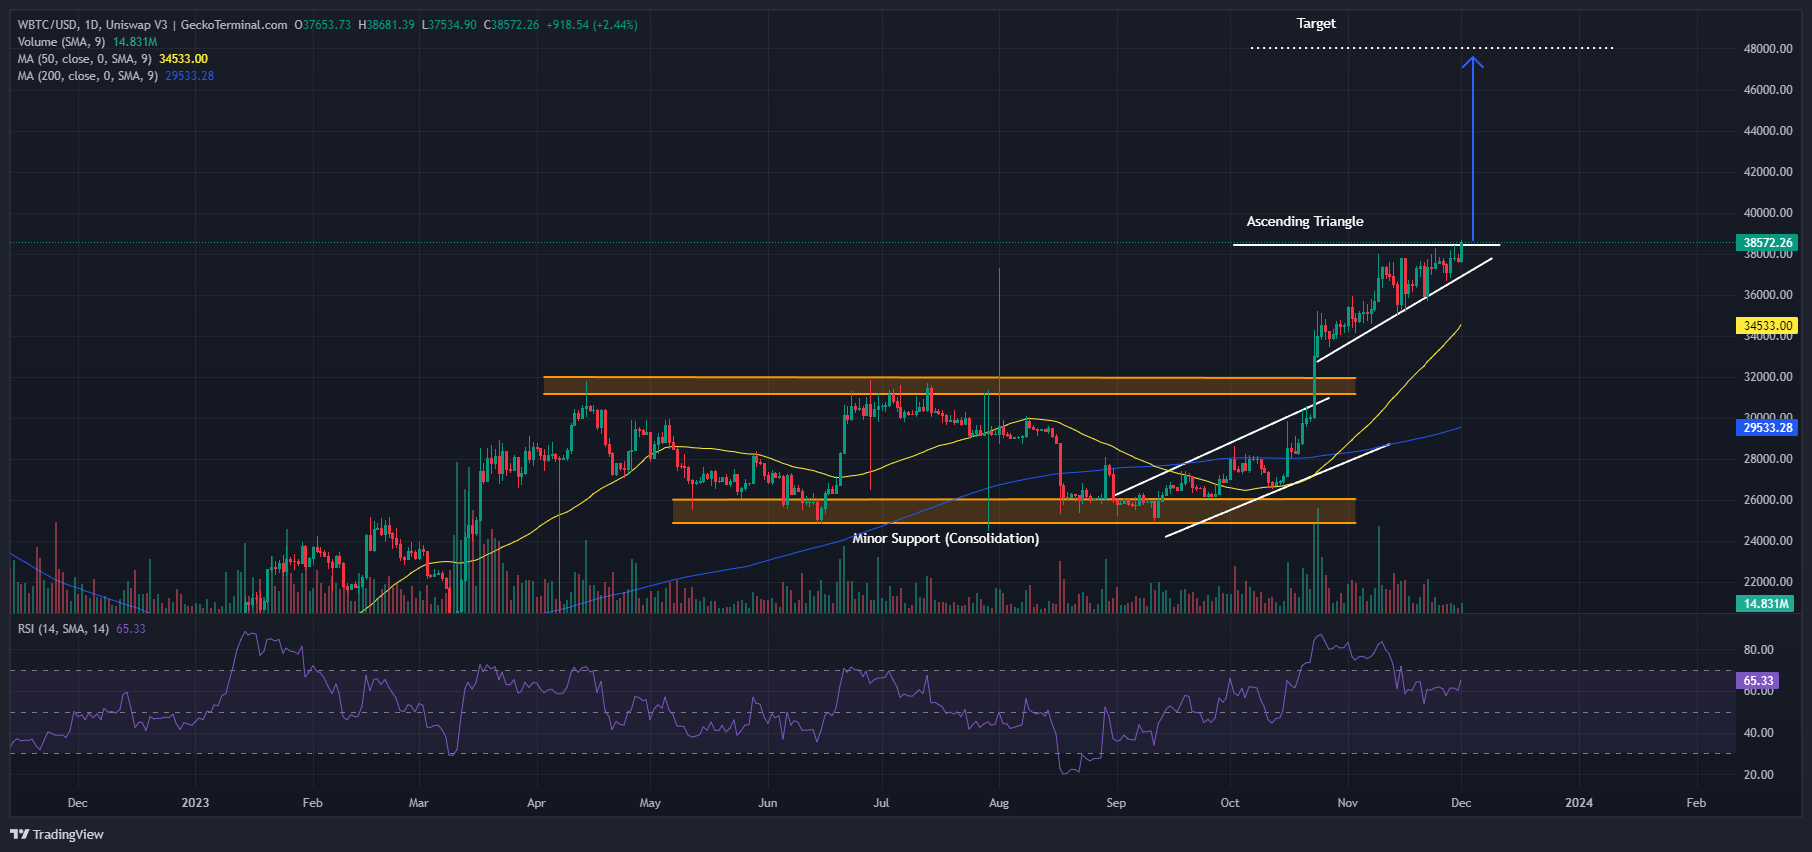Click the 24000.00 price axis label
The height and width of the screenshot is (852, 1812).
pos(1768,541)
